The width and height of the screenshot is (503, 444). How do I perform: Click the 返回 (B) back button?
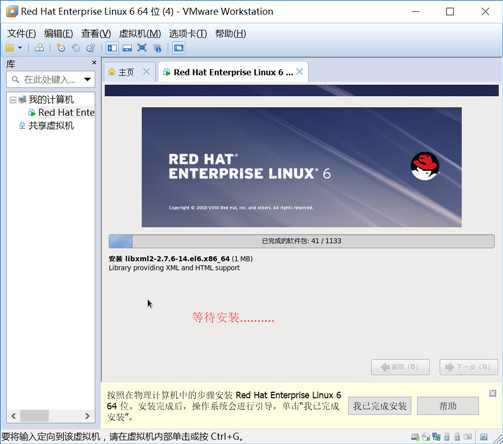tap(400, 367)
